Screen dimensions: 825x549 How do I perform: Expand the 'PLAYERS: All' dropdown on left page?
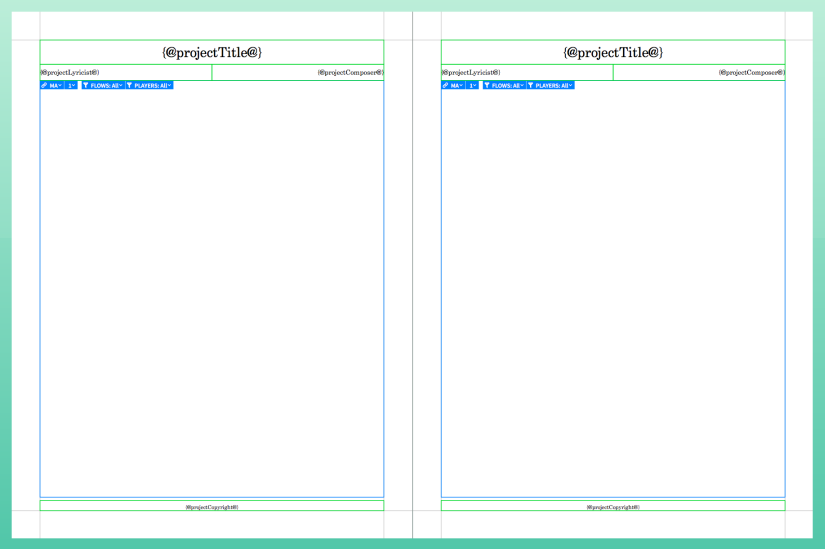(153, 86)
